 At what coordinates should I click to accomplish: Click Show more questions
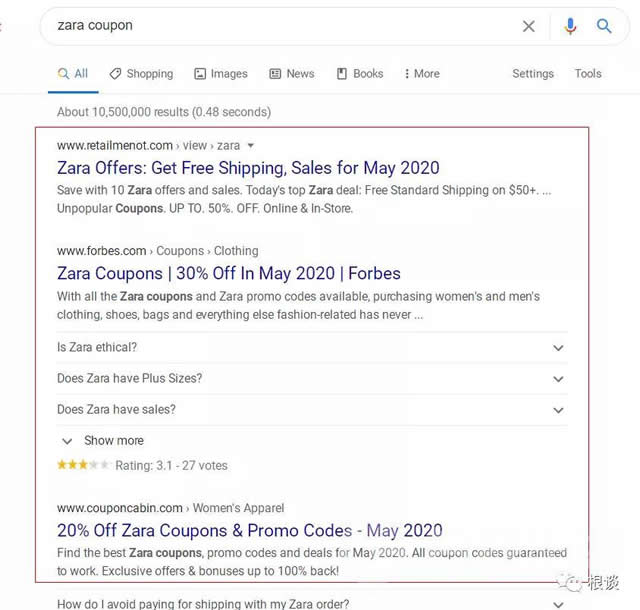pos(102,441)
